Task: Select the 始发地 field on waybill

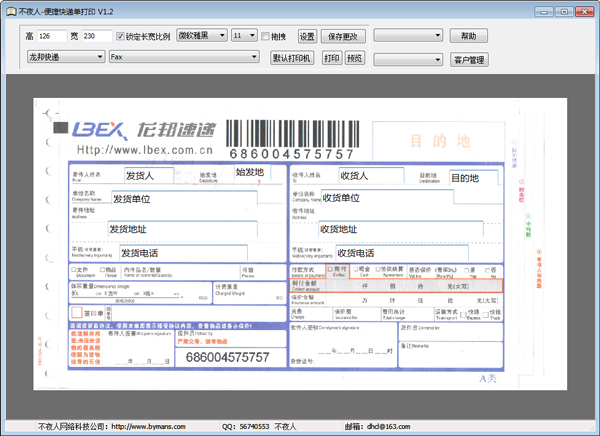Action: click(x=253, y=172)
